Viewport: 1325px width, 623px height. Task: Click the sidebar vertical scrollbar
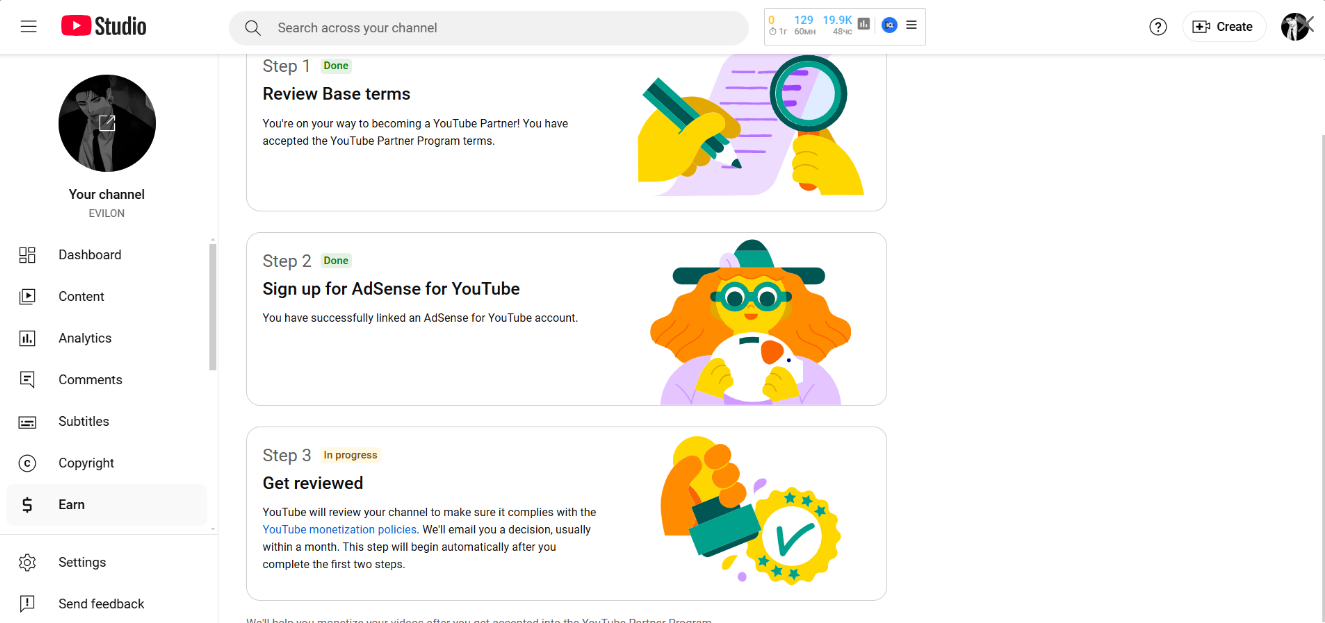click(x=212, y=308)
